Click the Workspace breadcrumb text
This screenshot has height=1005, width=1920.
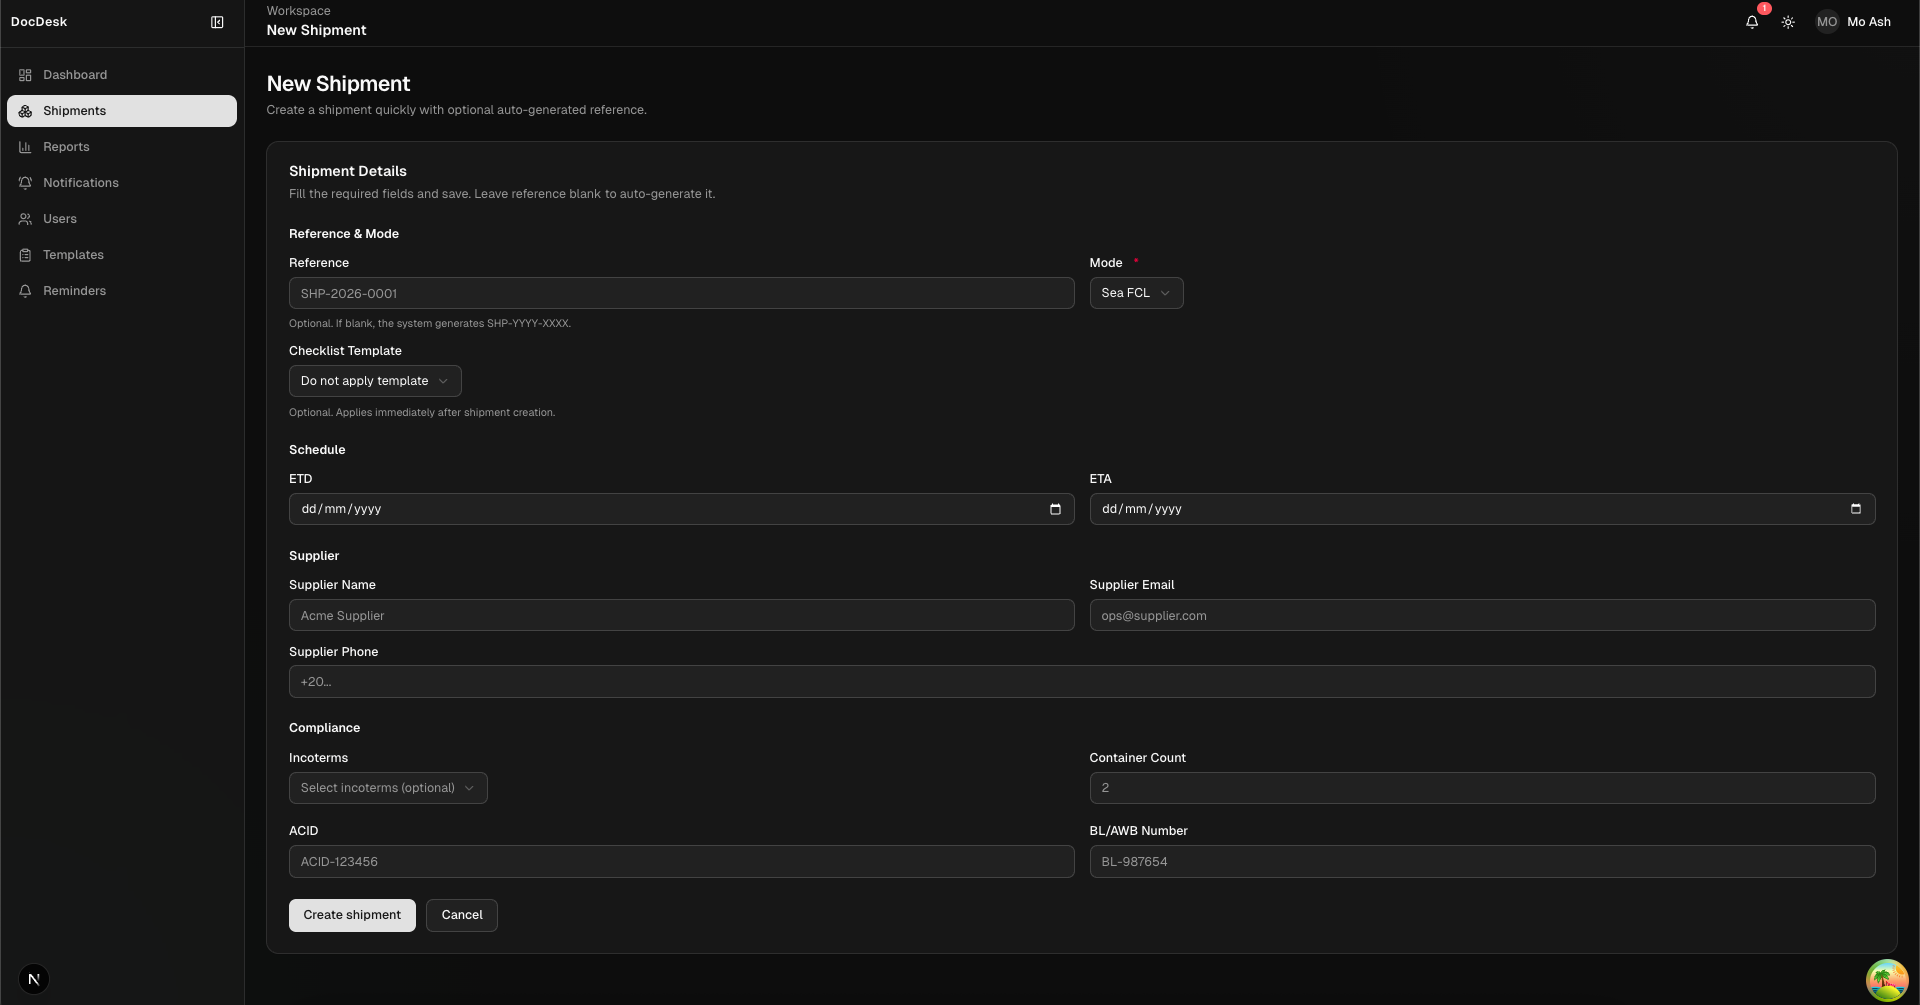[x=298, y=11]
